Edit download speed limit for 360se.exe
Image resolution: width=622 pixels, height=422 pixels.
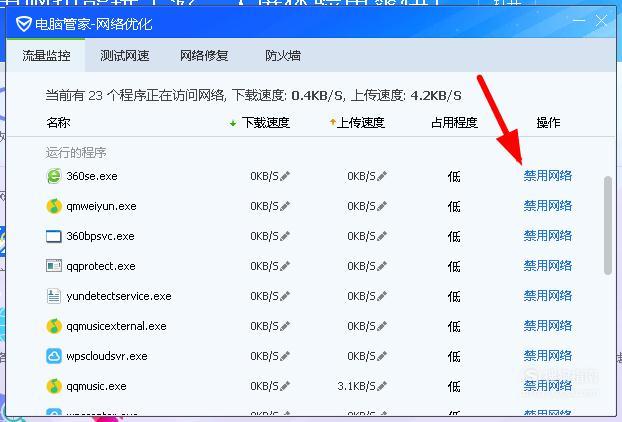coord(285,176)
